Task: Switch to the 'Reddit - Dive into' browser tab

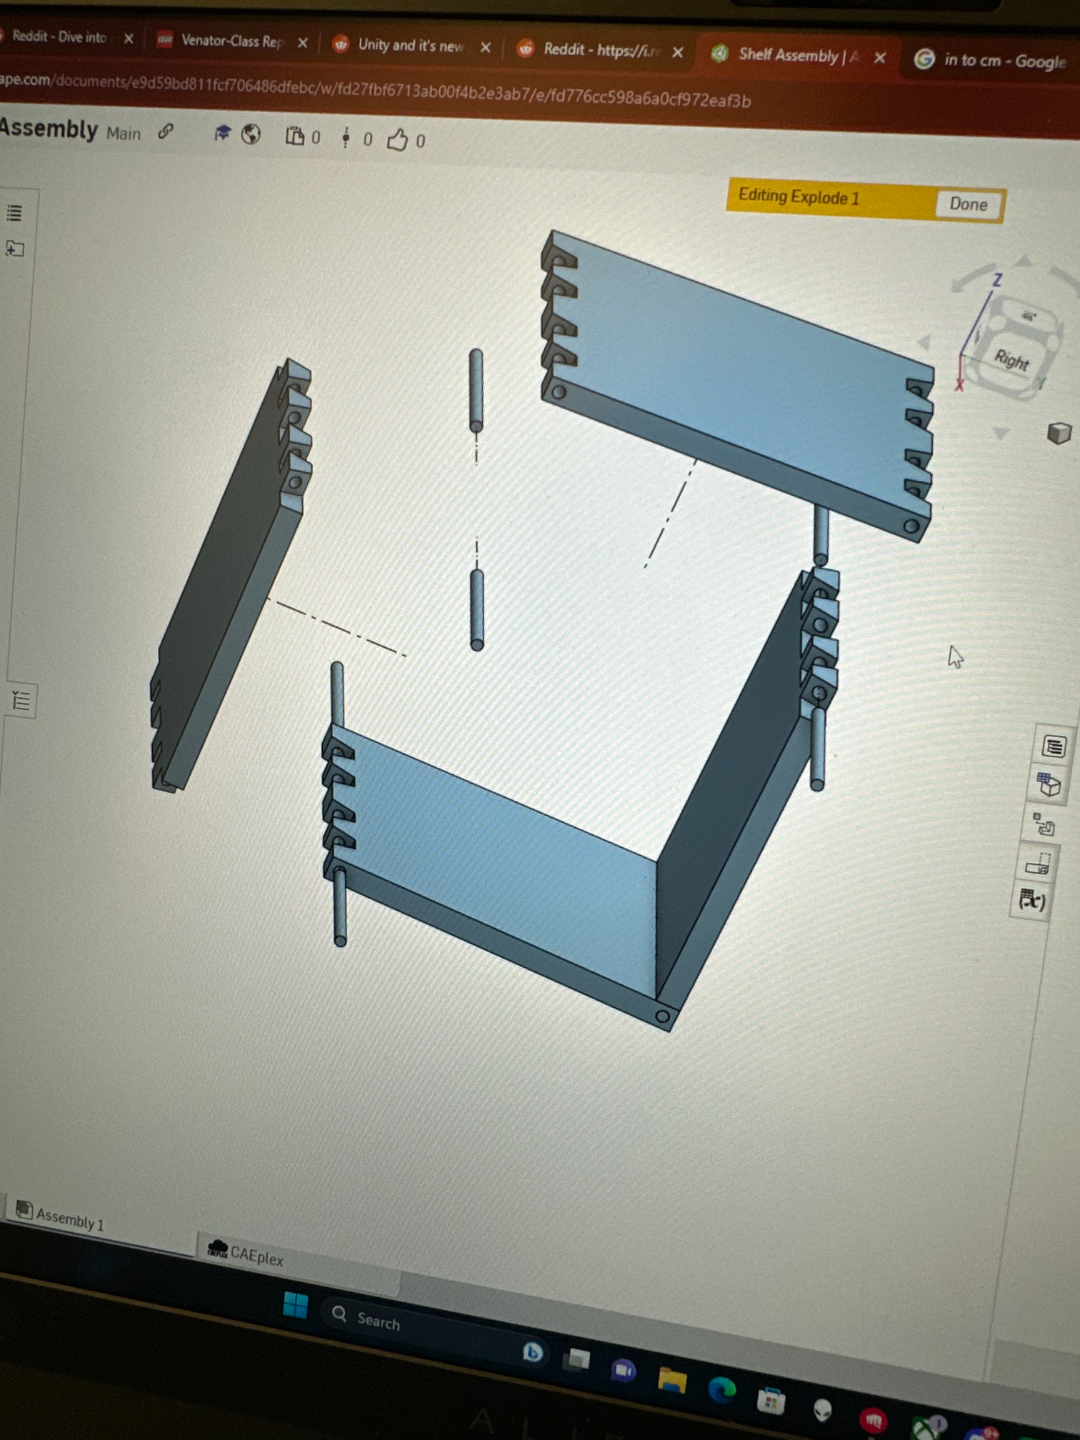Action: [59, 36]
